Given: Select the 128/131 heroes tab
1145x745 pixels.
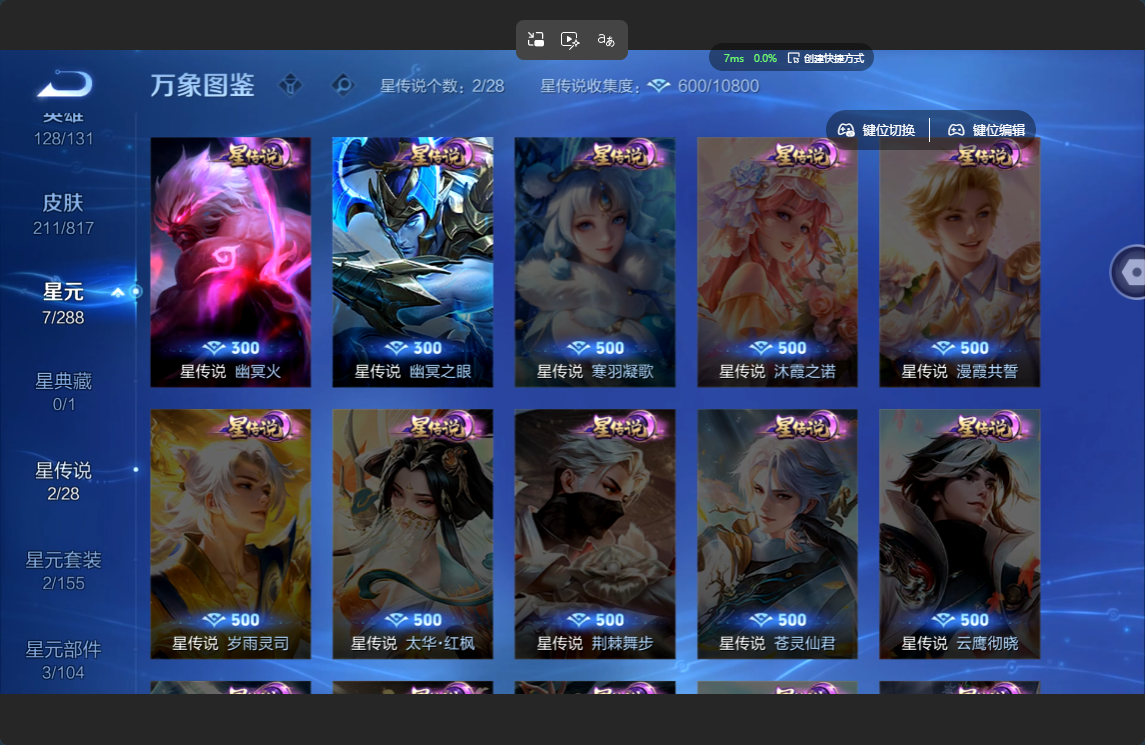Looking at the screenshot, I should [x=64, y=130].
